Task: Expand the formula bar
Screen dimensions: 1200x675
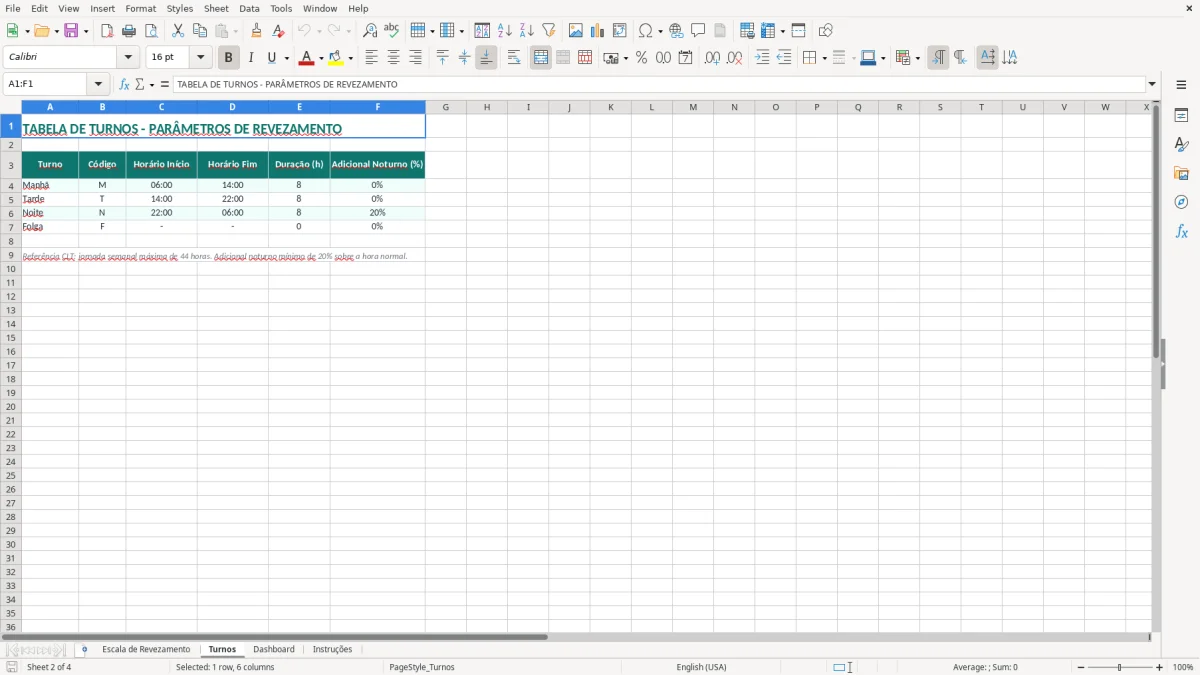Action: pos(1152,85)
